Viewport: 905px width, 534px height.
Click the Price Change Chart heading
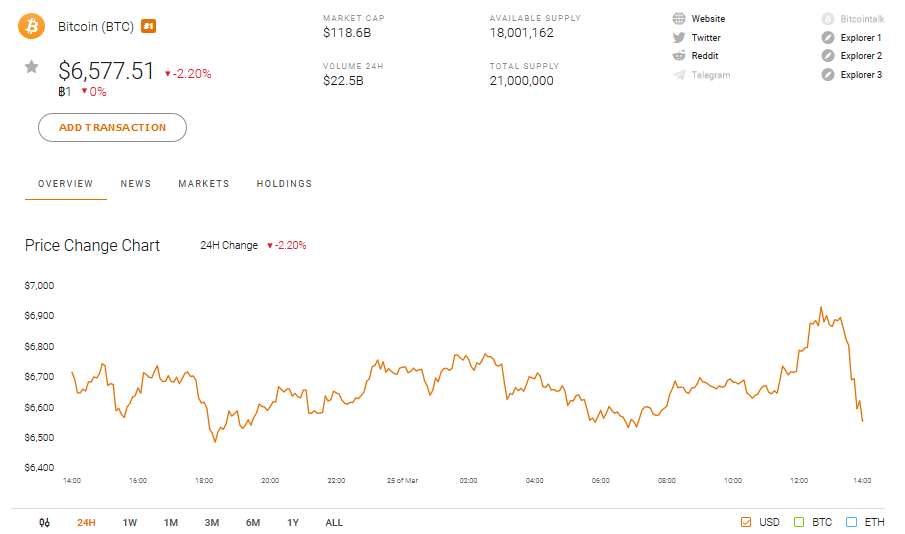(x=92, y=245)
